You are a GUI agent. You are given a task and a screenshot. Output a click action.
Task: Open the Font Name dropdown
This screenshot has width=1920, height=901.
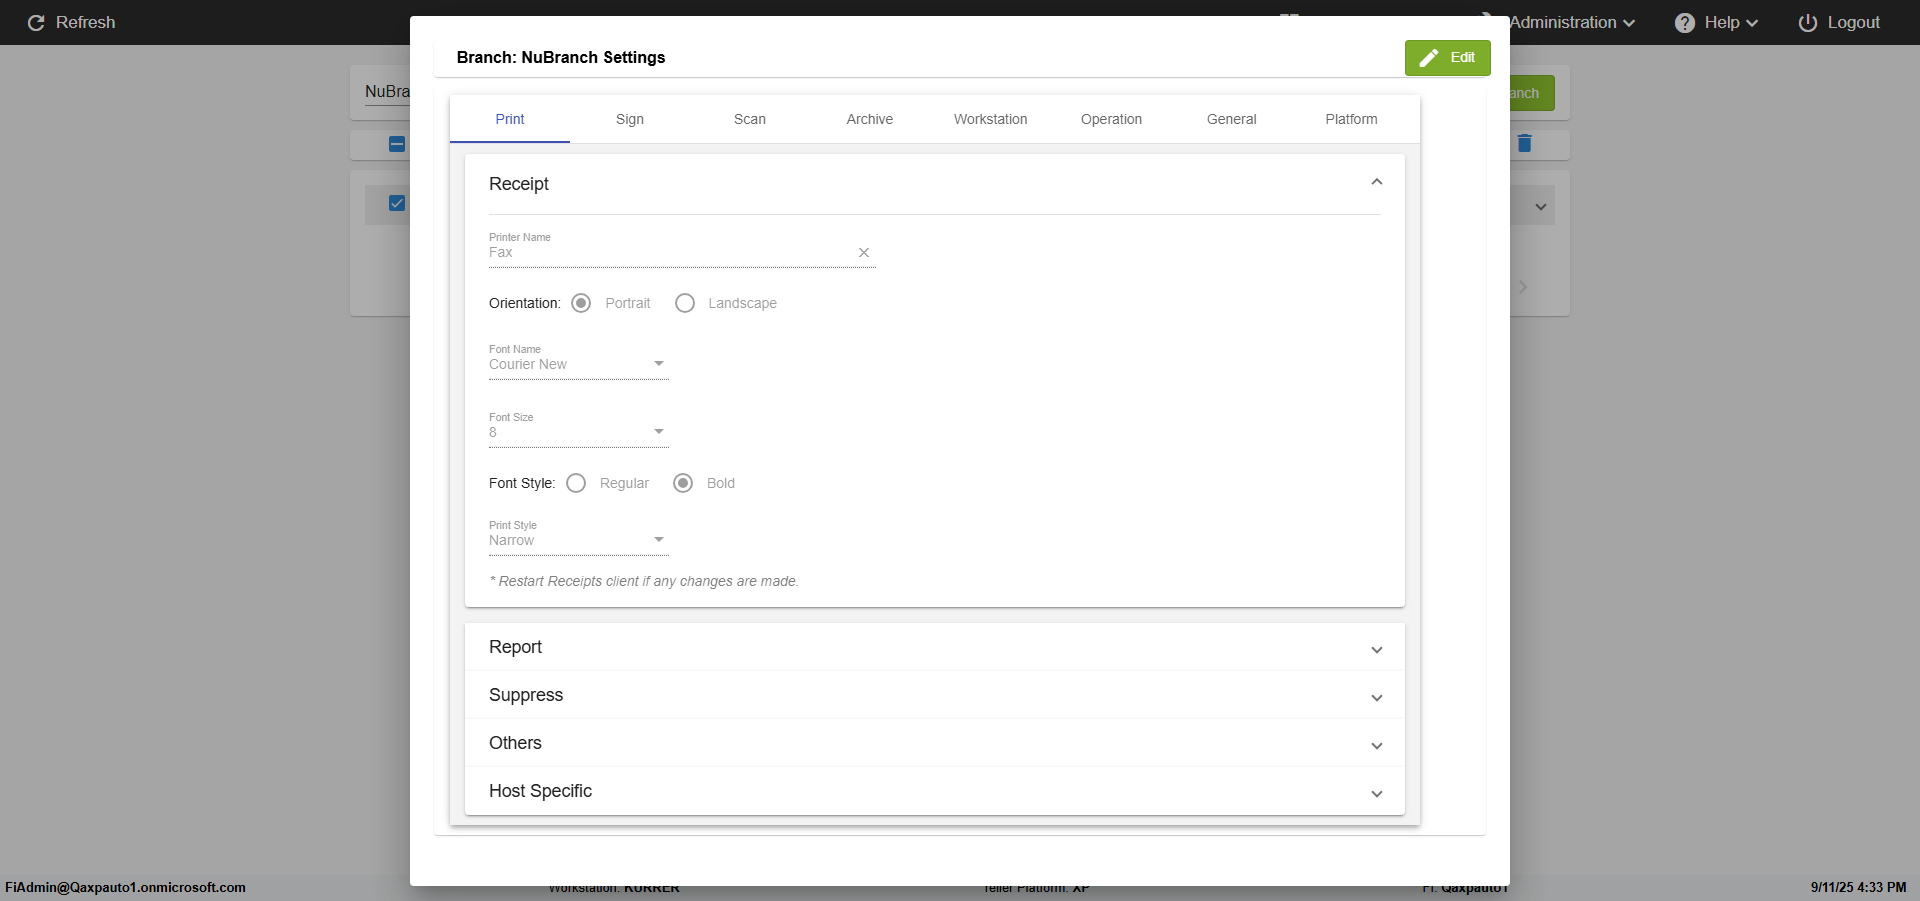click(578, 364)
